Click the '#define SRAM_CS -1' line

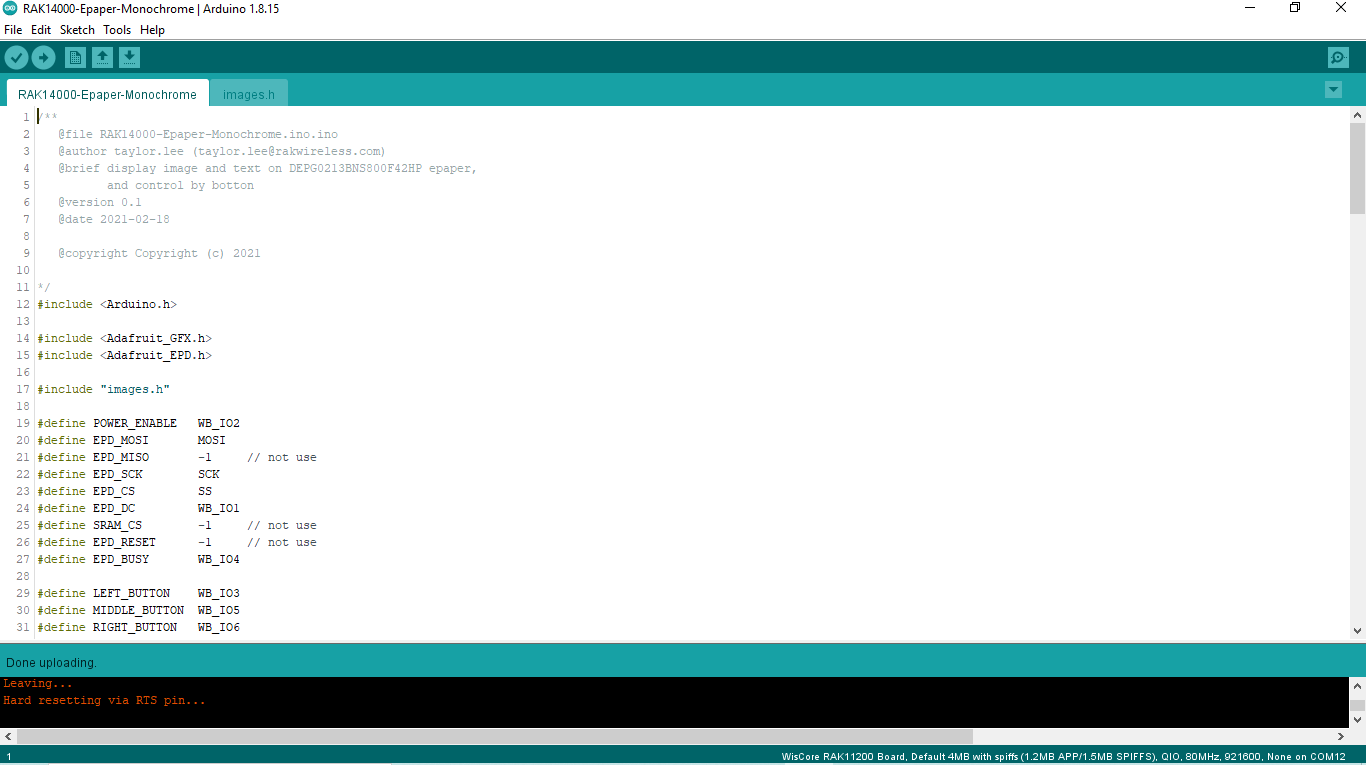coord(176,525)
